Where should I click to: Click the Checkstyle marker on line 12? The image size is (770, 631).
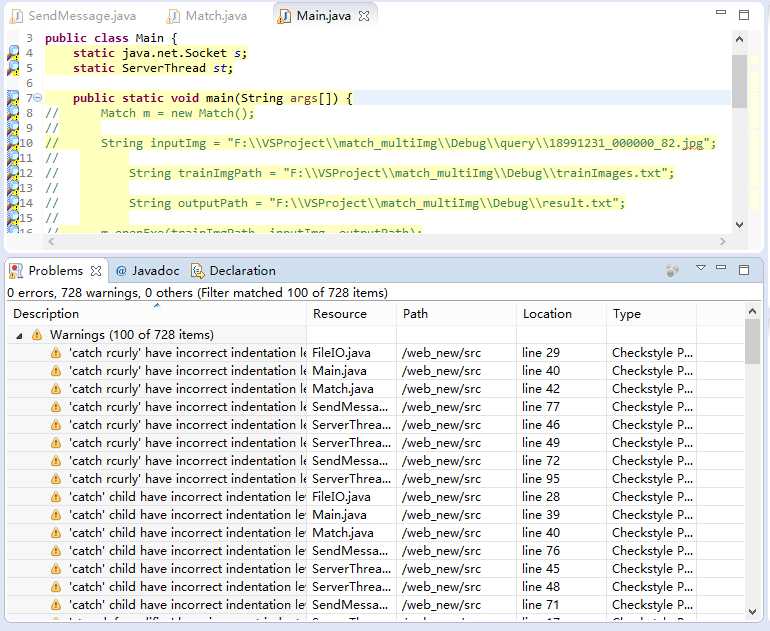tap(13, 173)
